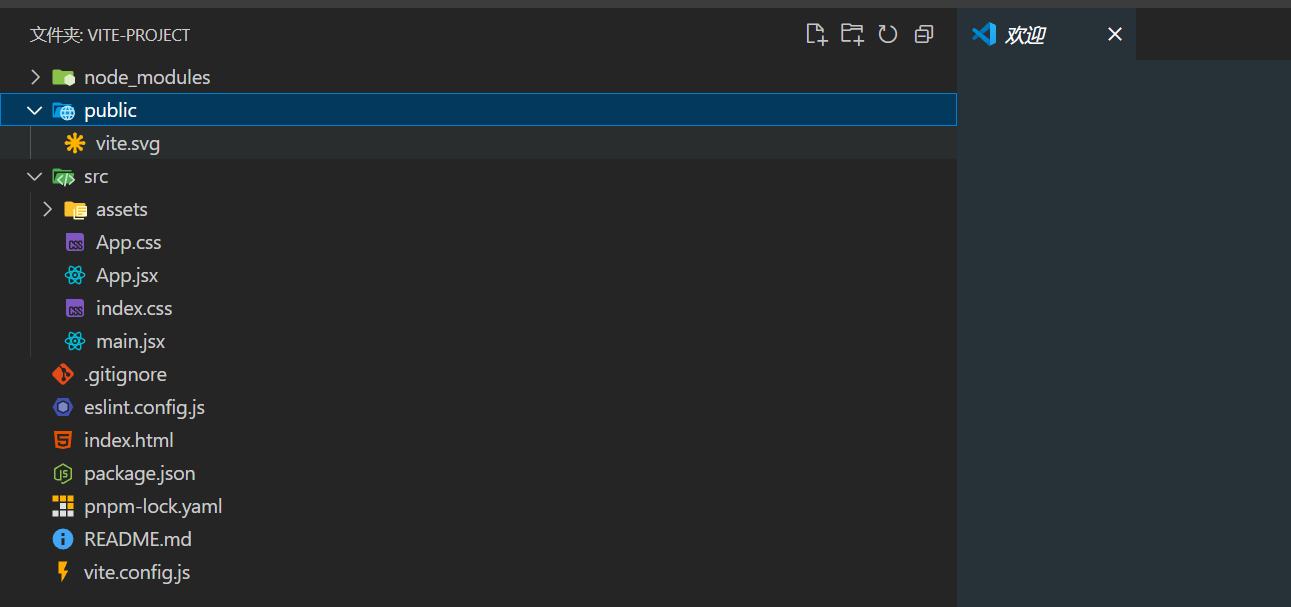Click the React icon beside App.jsx
This screenshot has width=1291, height=607.
[x=75, y=275]
